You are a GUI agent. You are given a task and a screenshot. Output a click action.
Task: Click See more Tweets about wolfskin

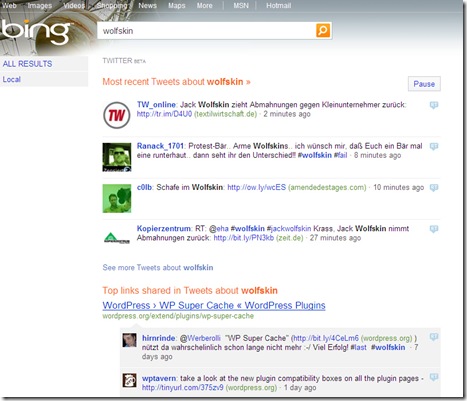(x=158, y=267)
